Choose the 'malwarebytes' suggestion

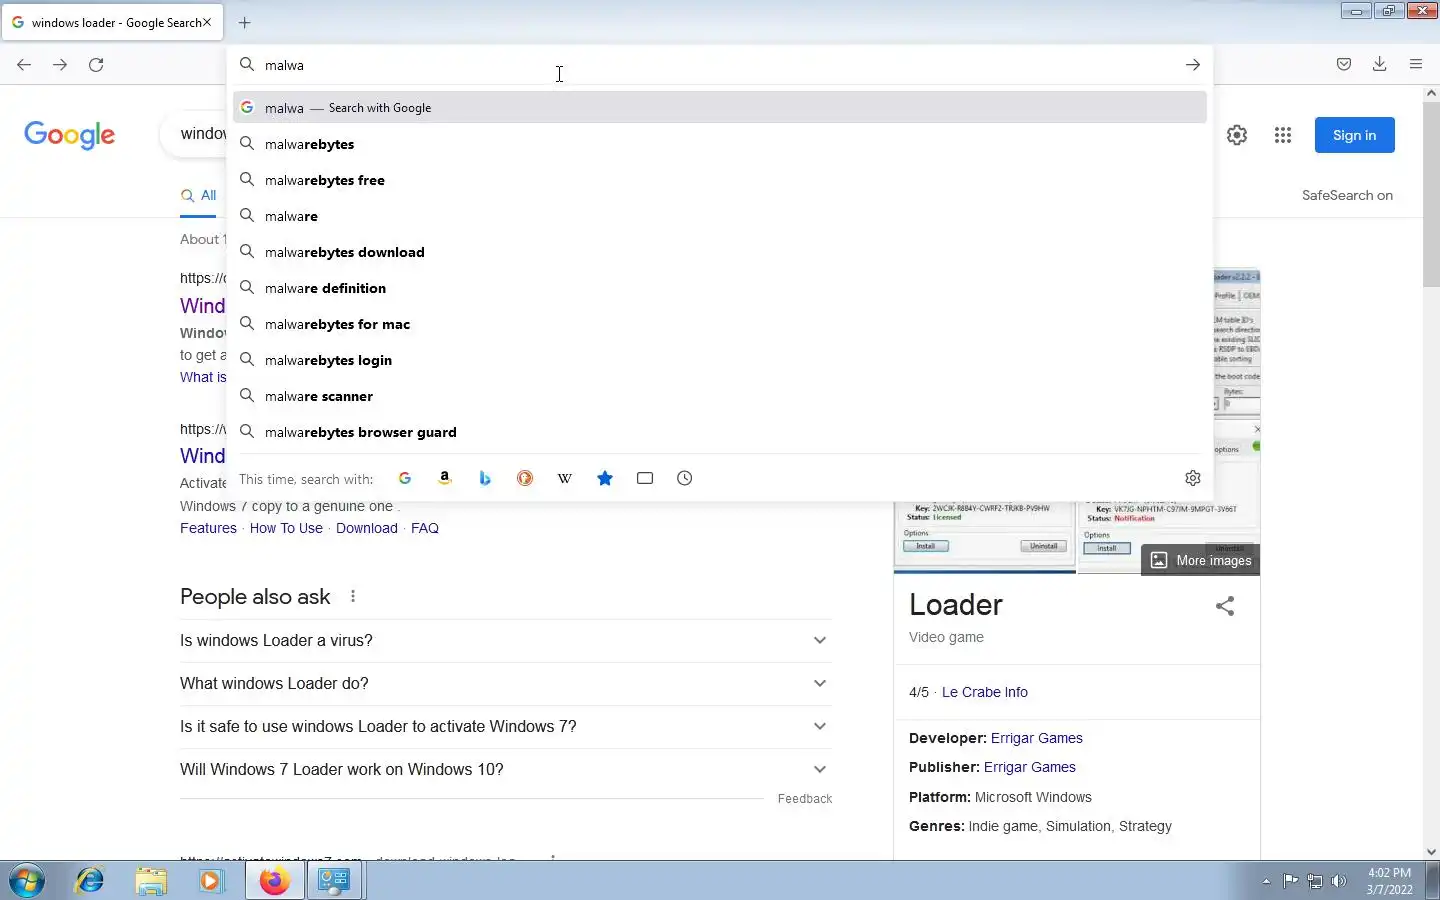coord(720,144)
